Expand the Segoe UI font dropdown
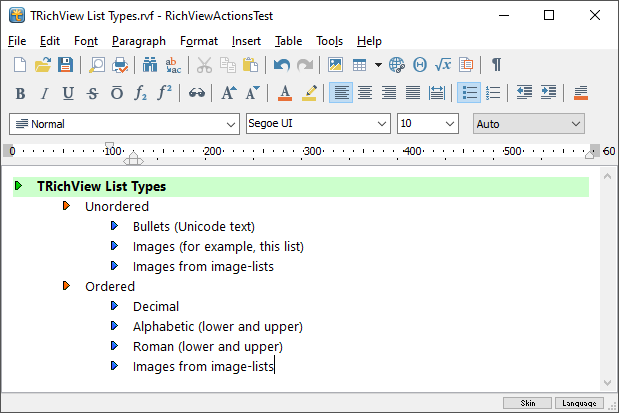The image size is (619, 413). 381,124
